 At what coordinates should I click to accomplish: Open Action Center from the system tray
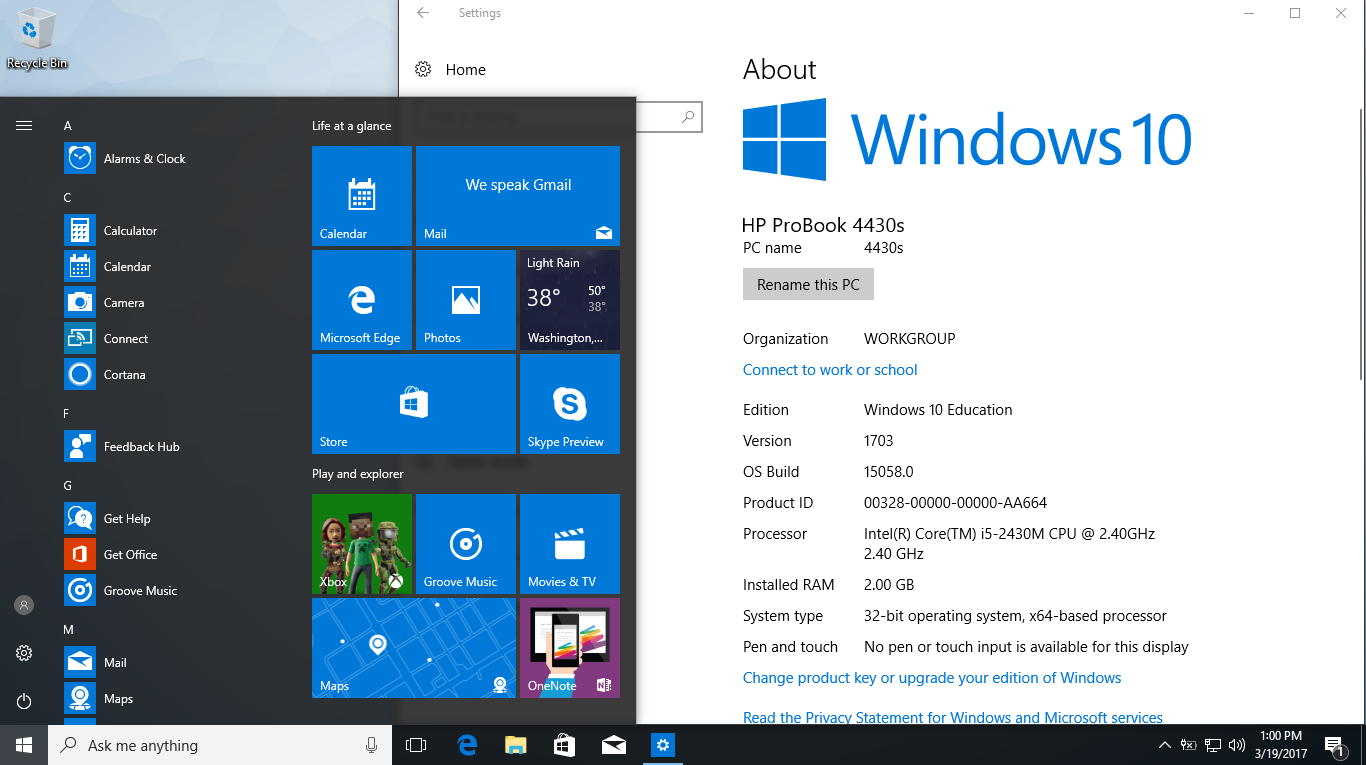tap(1334, 745)
